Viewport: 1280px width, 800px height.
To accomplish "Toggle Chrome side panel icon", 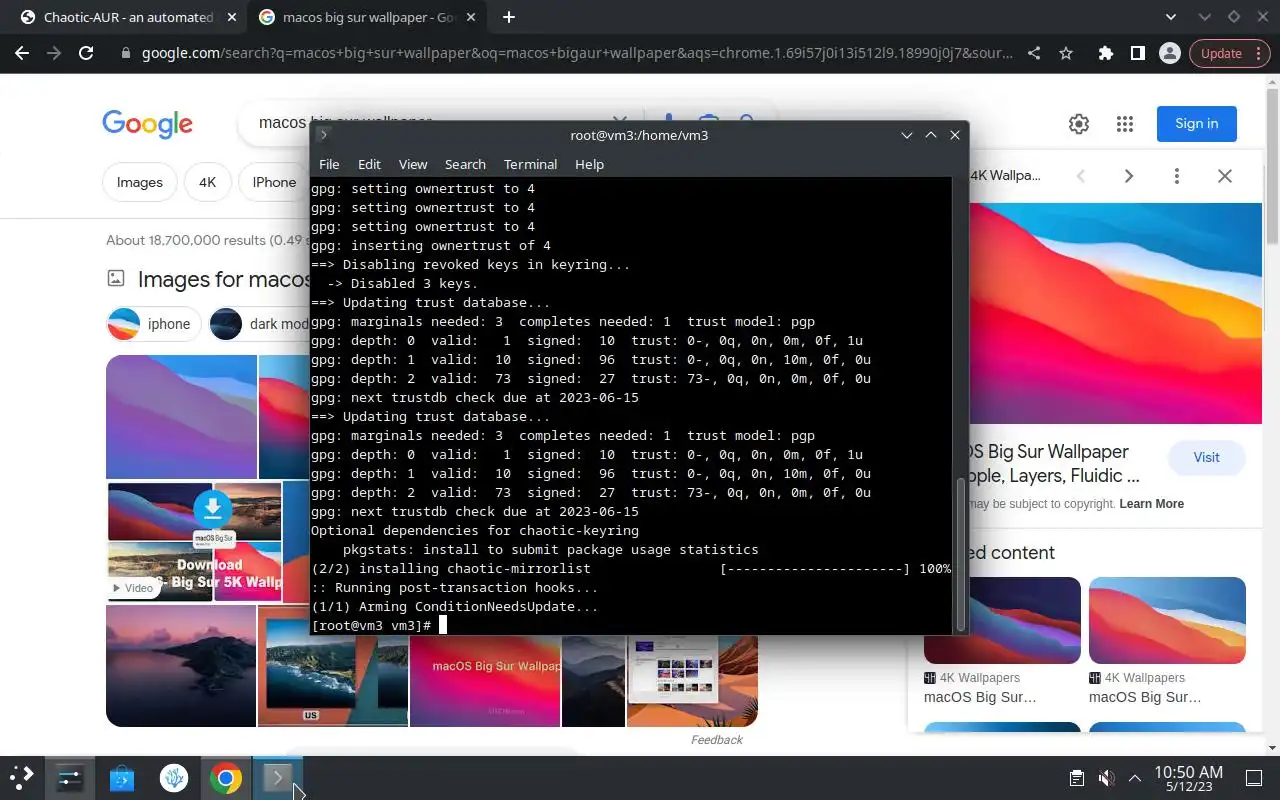I will pos(1137,53).
